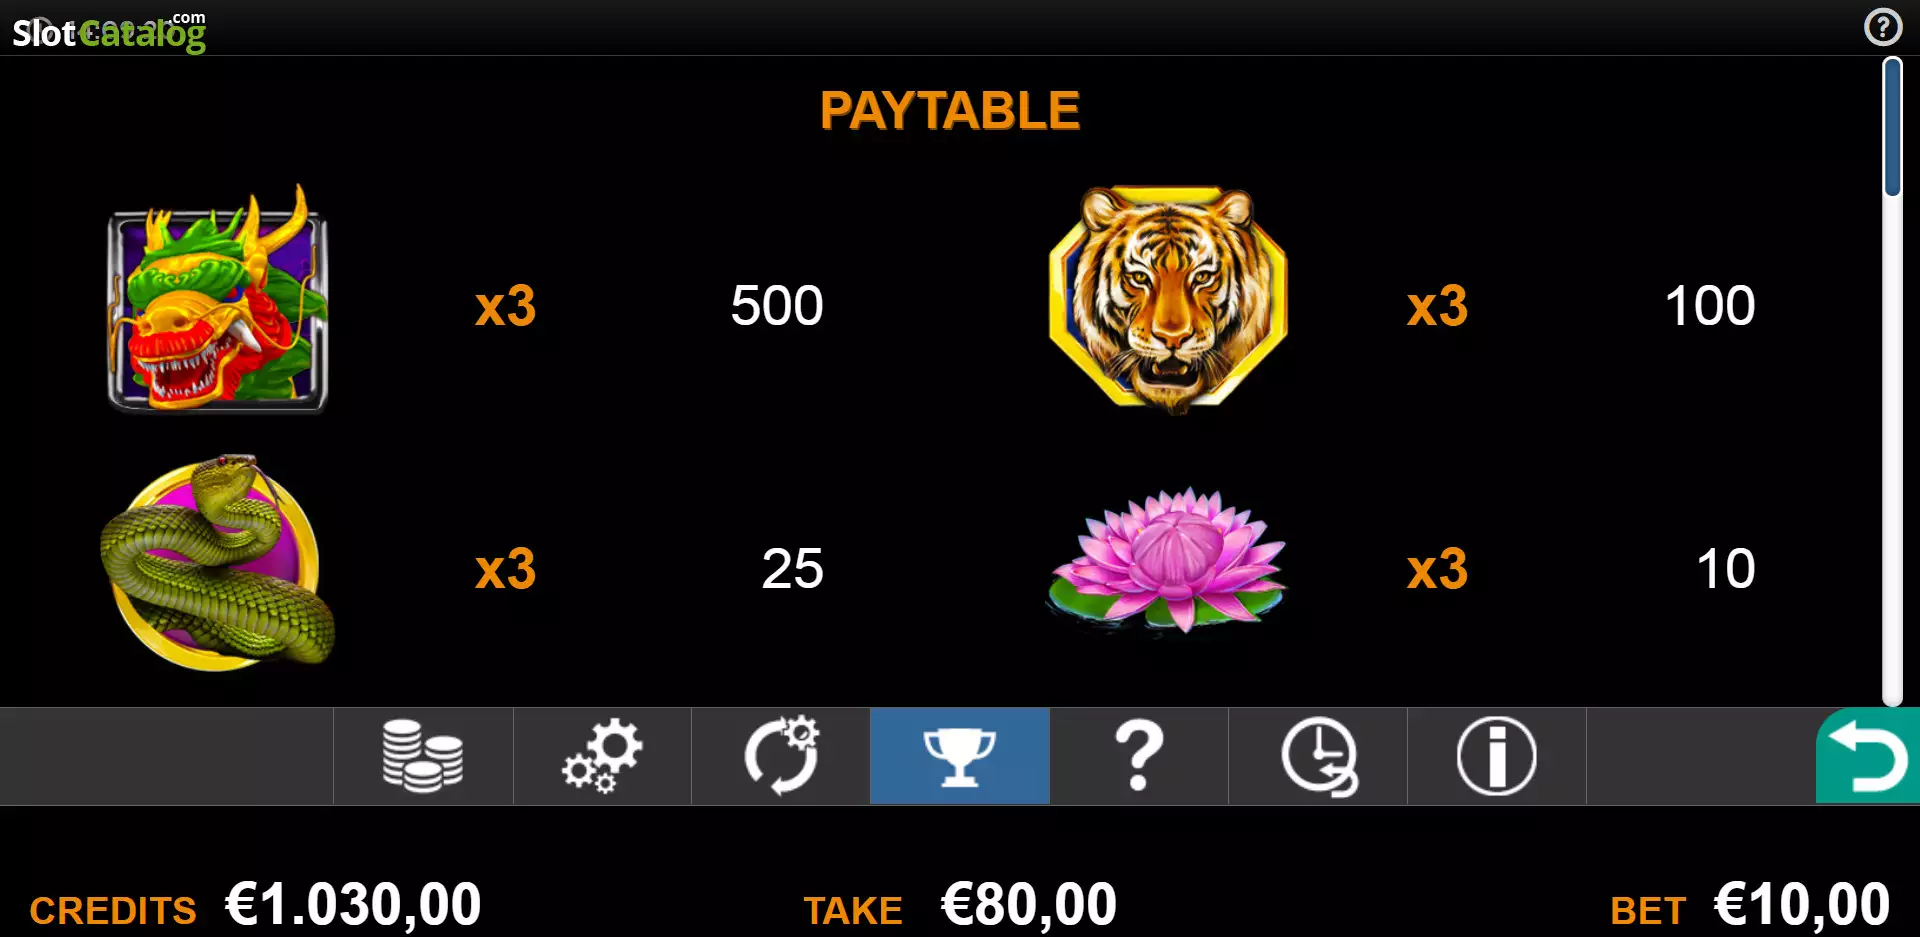
Task: Open the gears settings menu
Action: tap(602, 756)
